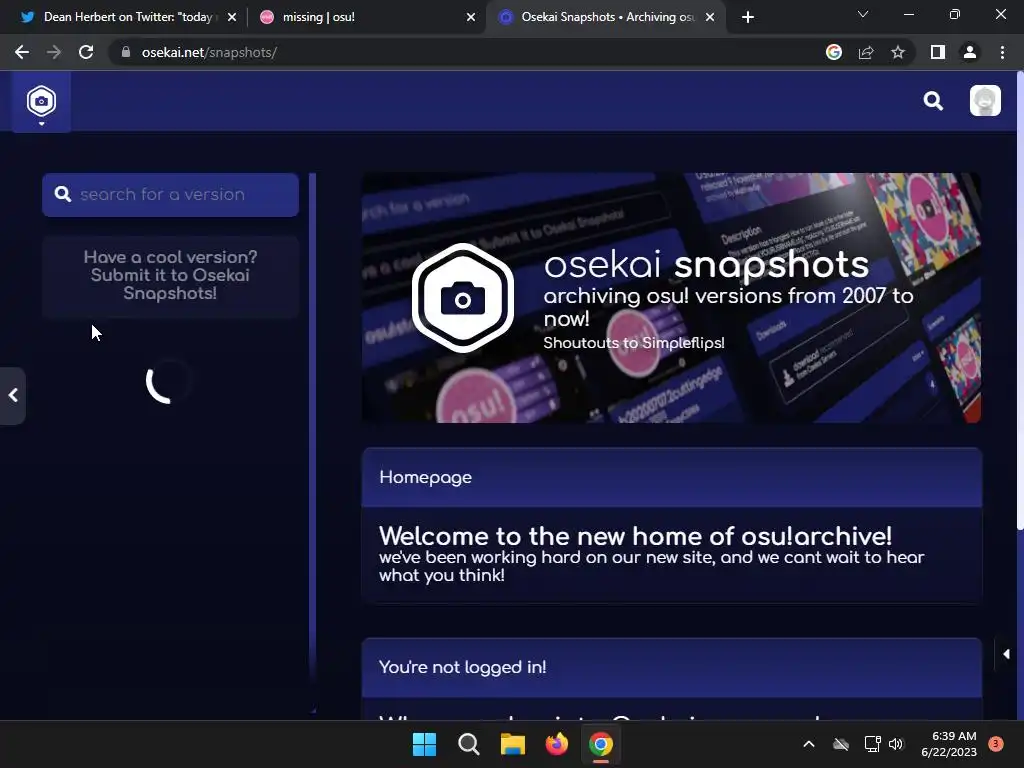The height and width of the screenshot is (768, 1024).
Task: Go forward to the next page
Action: pos(54,52)
